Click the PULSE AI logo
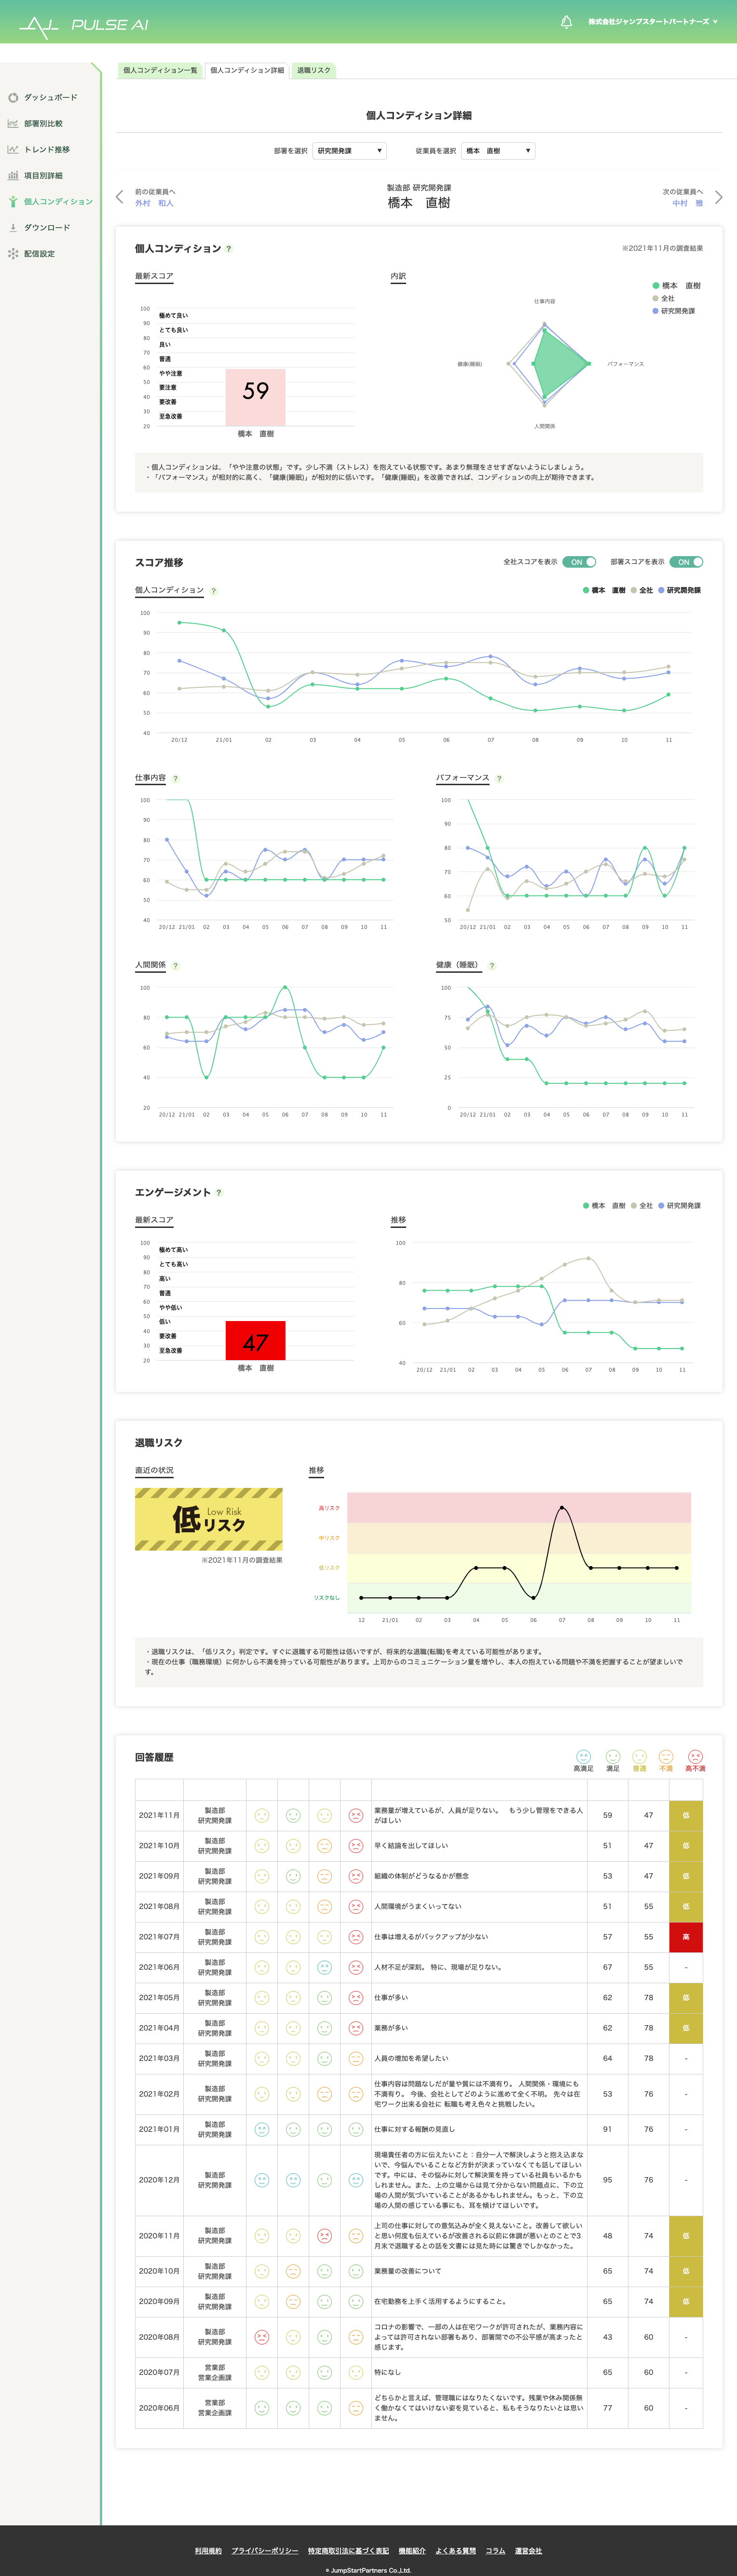 click(x=84, y=25)
